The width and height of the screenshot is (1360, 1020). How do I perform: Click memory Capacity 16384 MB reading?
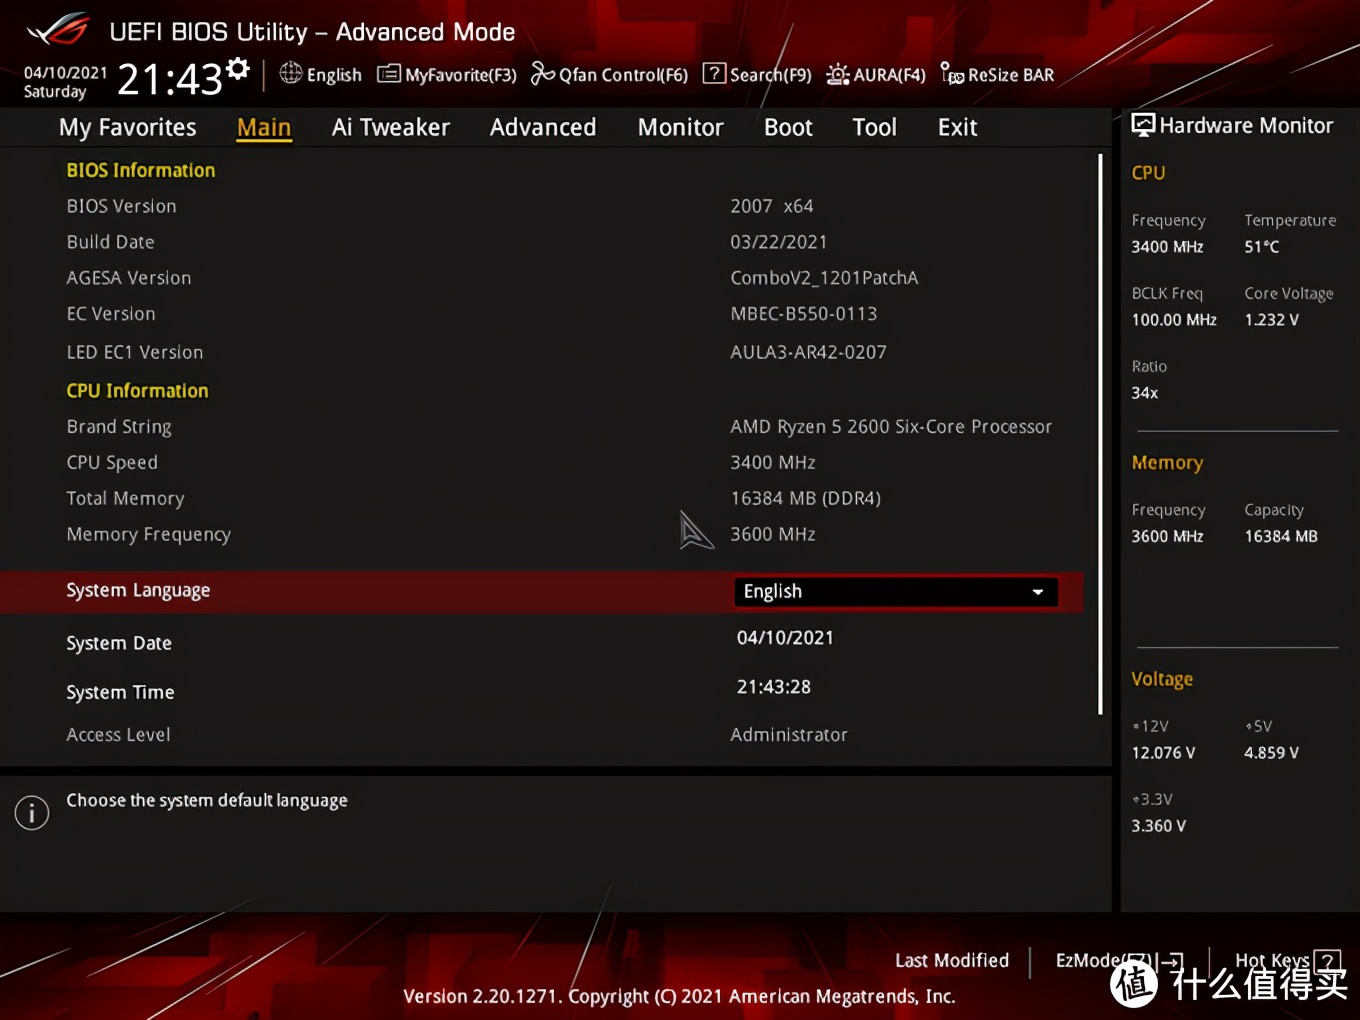point(1281,537)
